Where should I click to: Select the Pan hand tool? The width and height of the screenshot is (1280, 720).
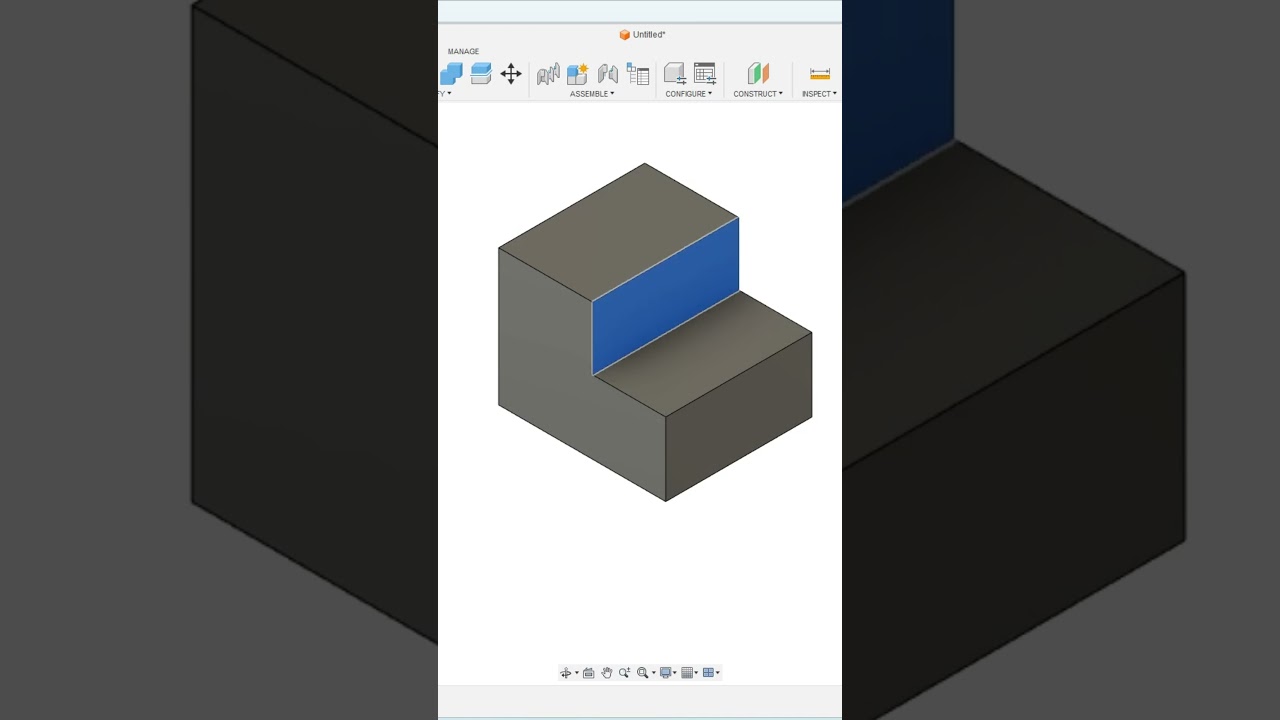tap(607, 673)
